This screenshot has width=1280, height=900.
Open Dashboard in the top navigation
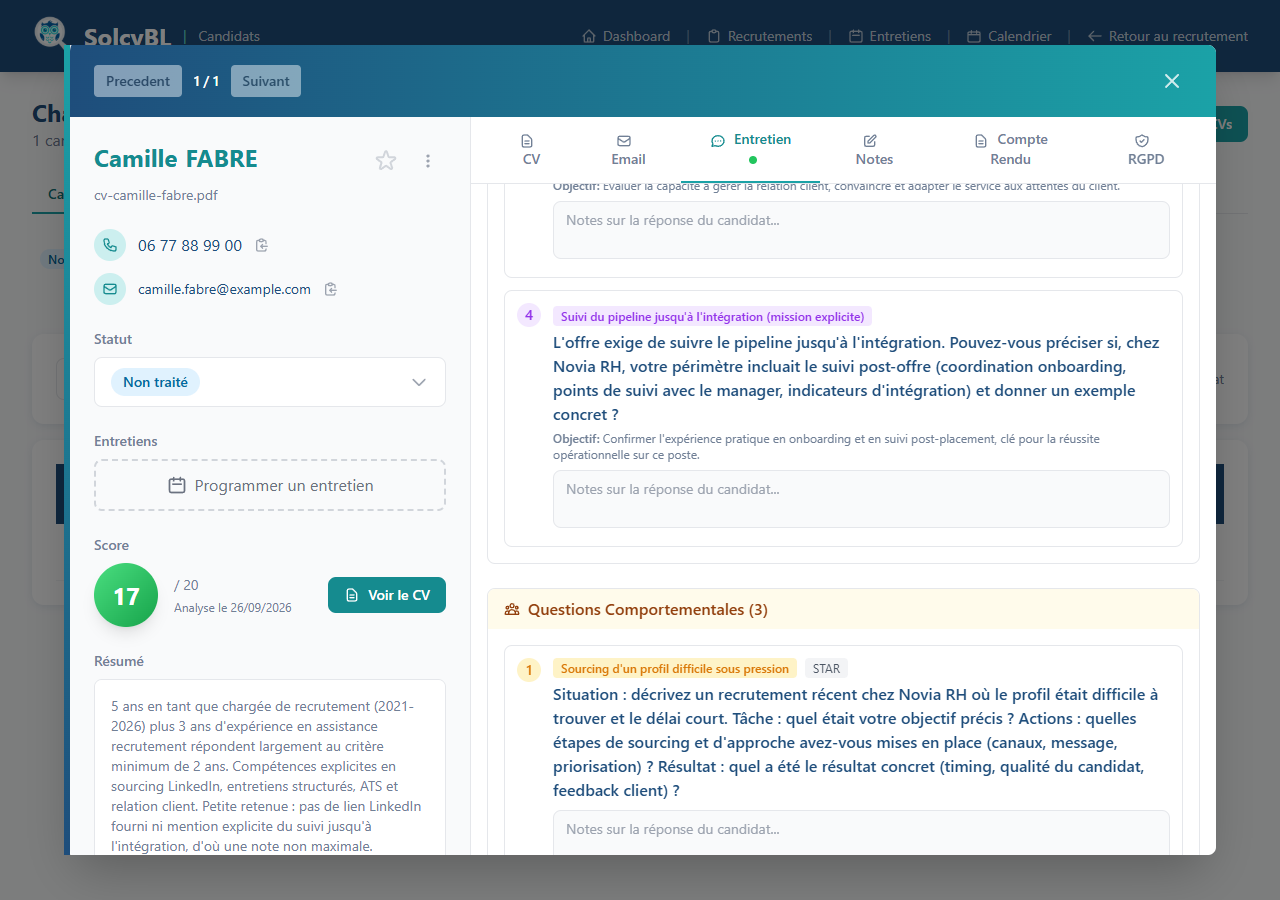click(626, 36)
